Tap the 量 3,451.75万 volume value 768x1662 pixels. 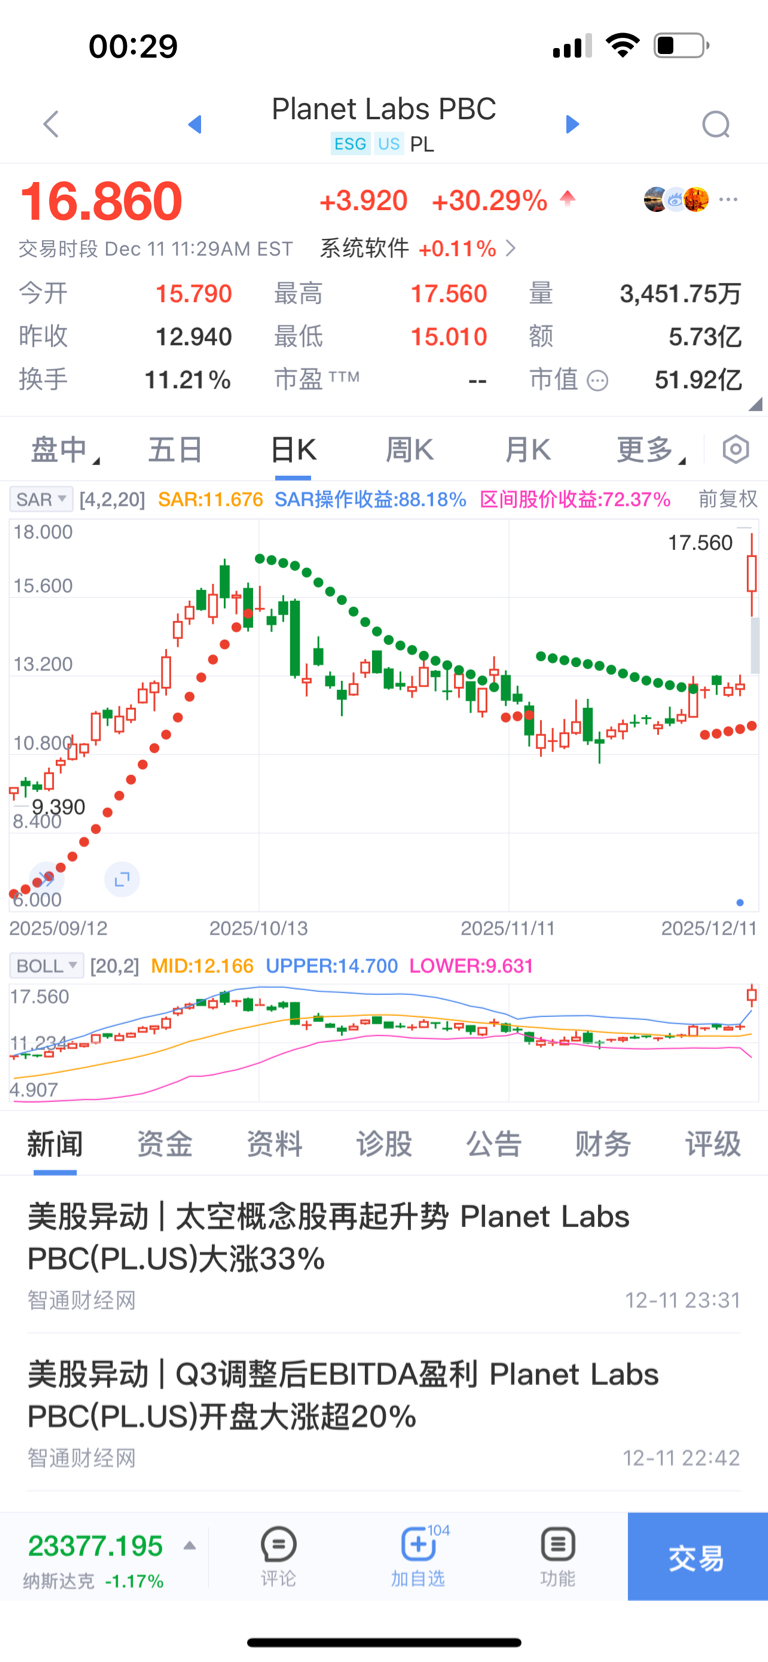[x=680, y=294]
